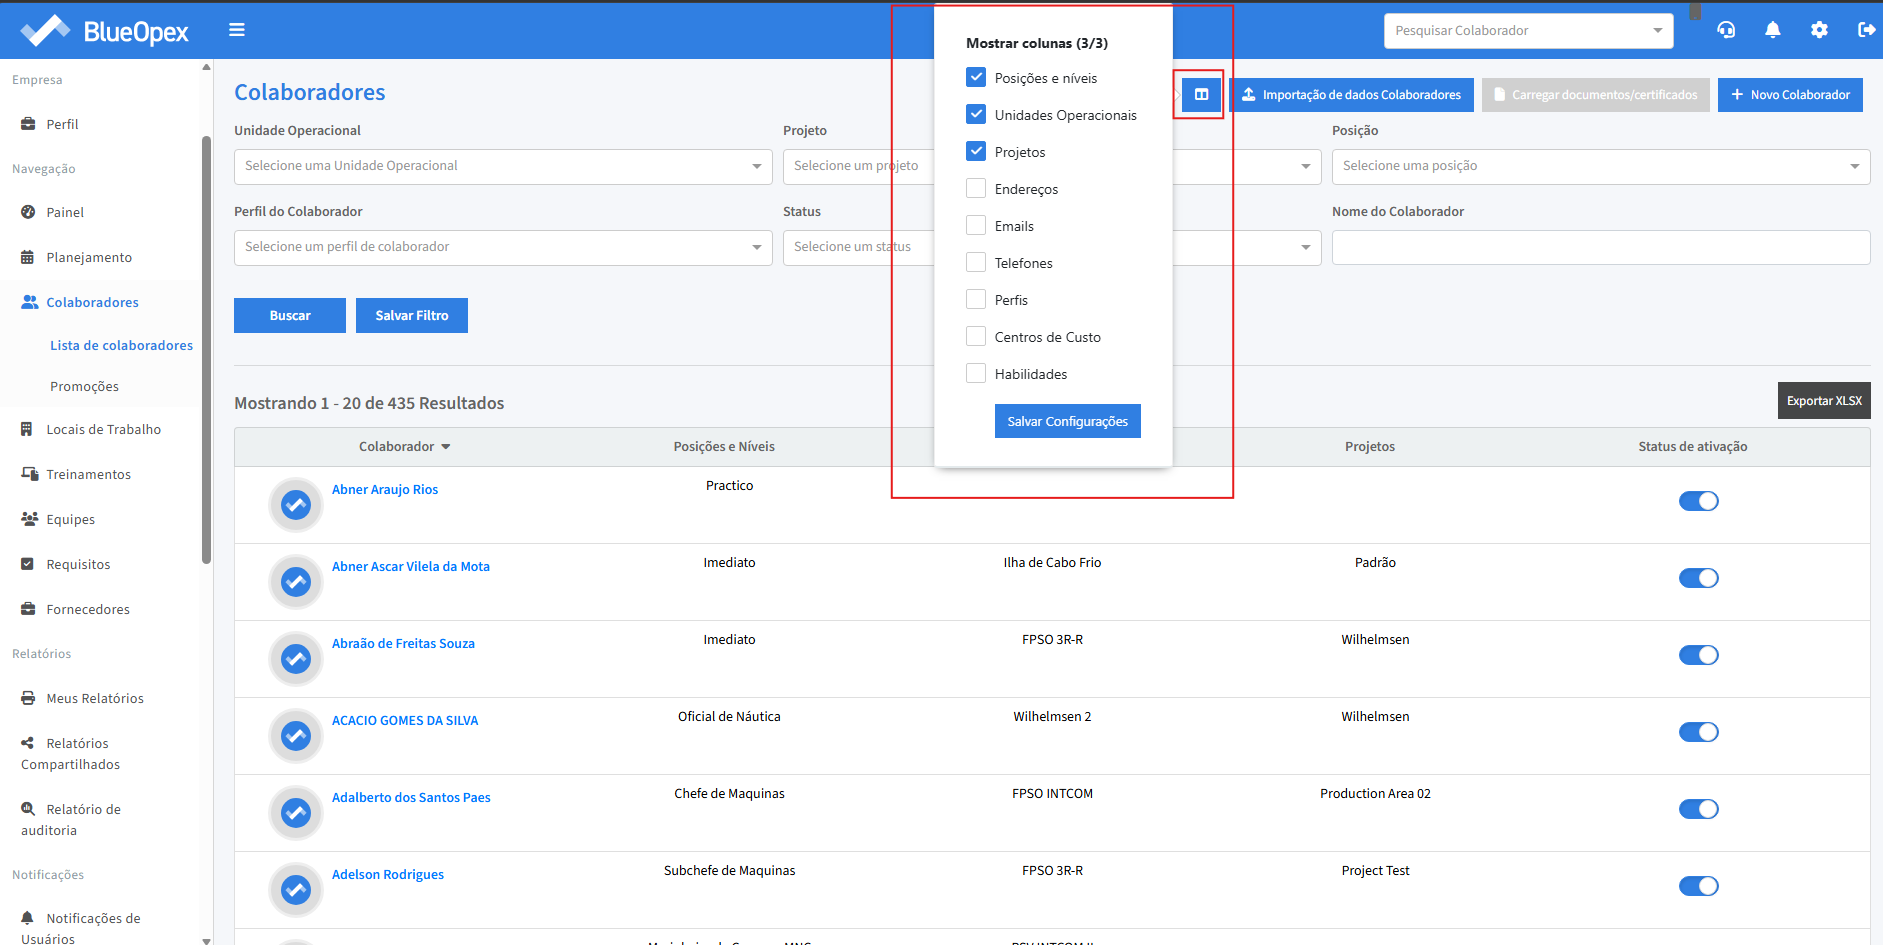Select Lista de colaboradores submenu
This screenshot has height=945, width=1883.
click(x=121, y=345)
